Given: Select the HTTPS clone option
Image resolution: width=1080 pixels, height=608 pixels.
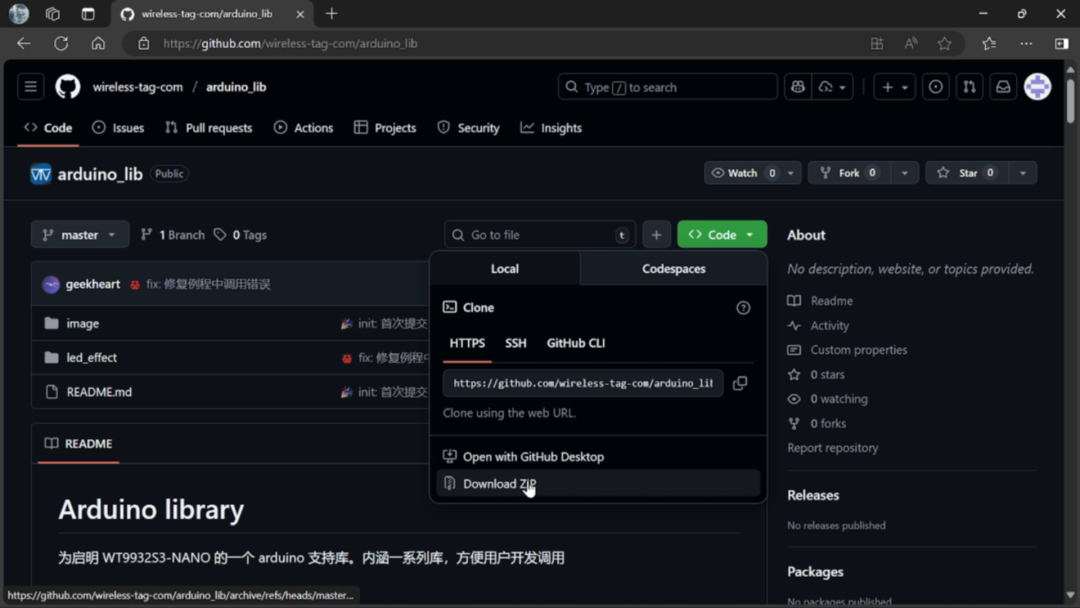Looking at the screenshot, I should 467,343.
